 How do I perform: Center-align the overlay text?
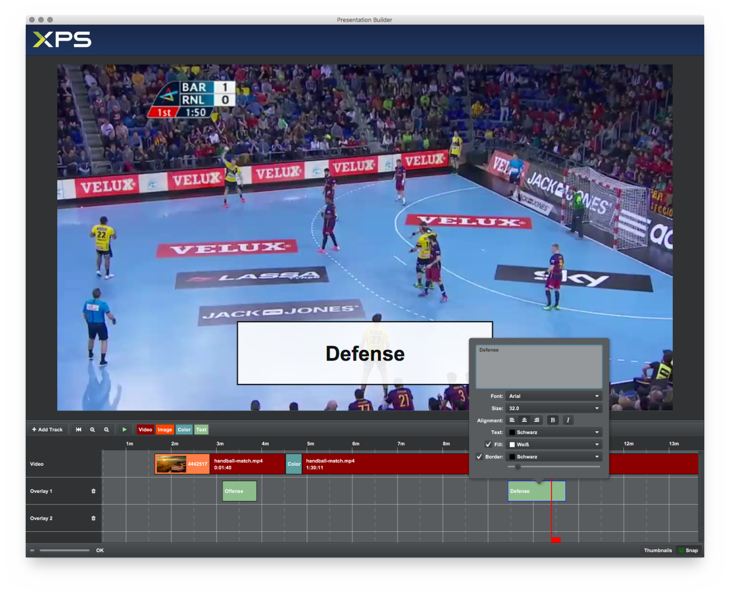click(525, 420)
